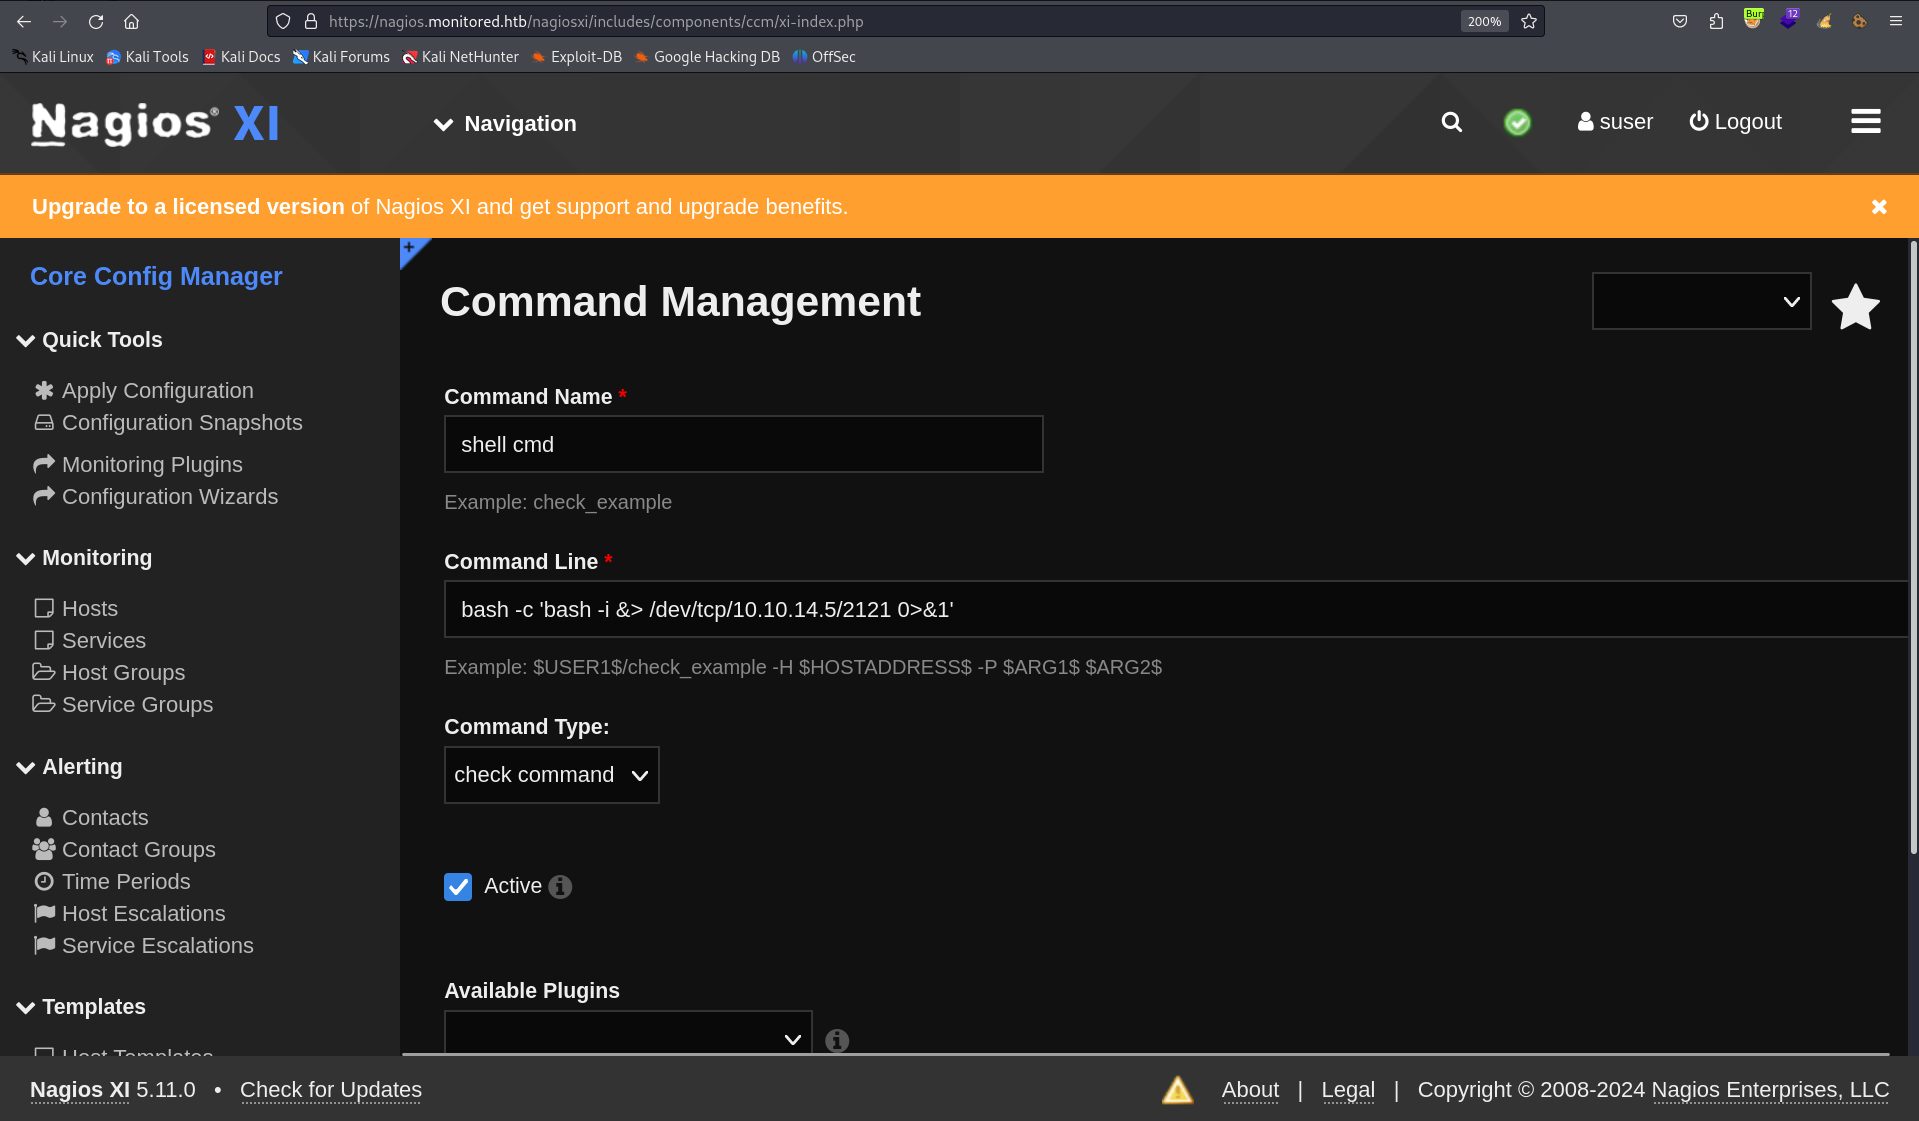Click the info icon beside Available Plugins
Screen dimensions: 1919x1121
coord(837,1041)
